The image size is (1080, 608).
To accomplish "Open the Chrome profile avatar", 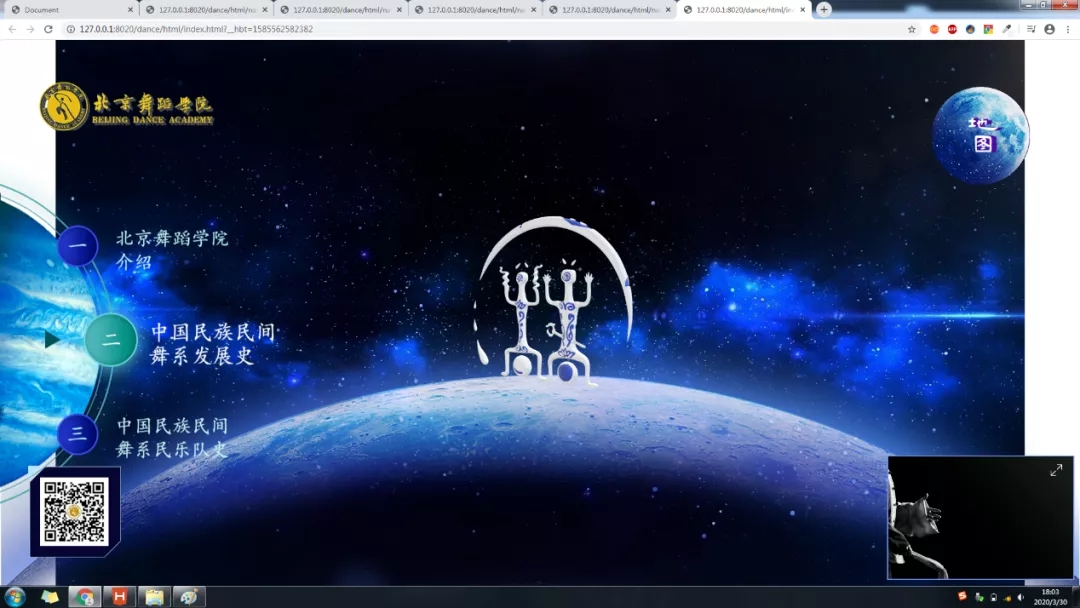I will pyautogui.click(x=1049, y=29).
